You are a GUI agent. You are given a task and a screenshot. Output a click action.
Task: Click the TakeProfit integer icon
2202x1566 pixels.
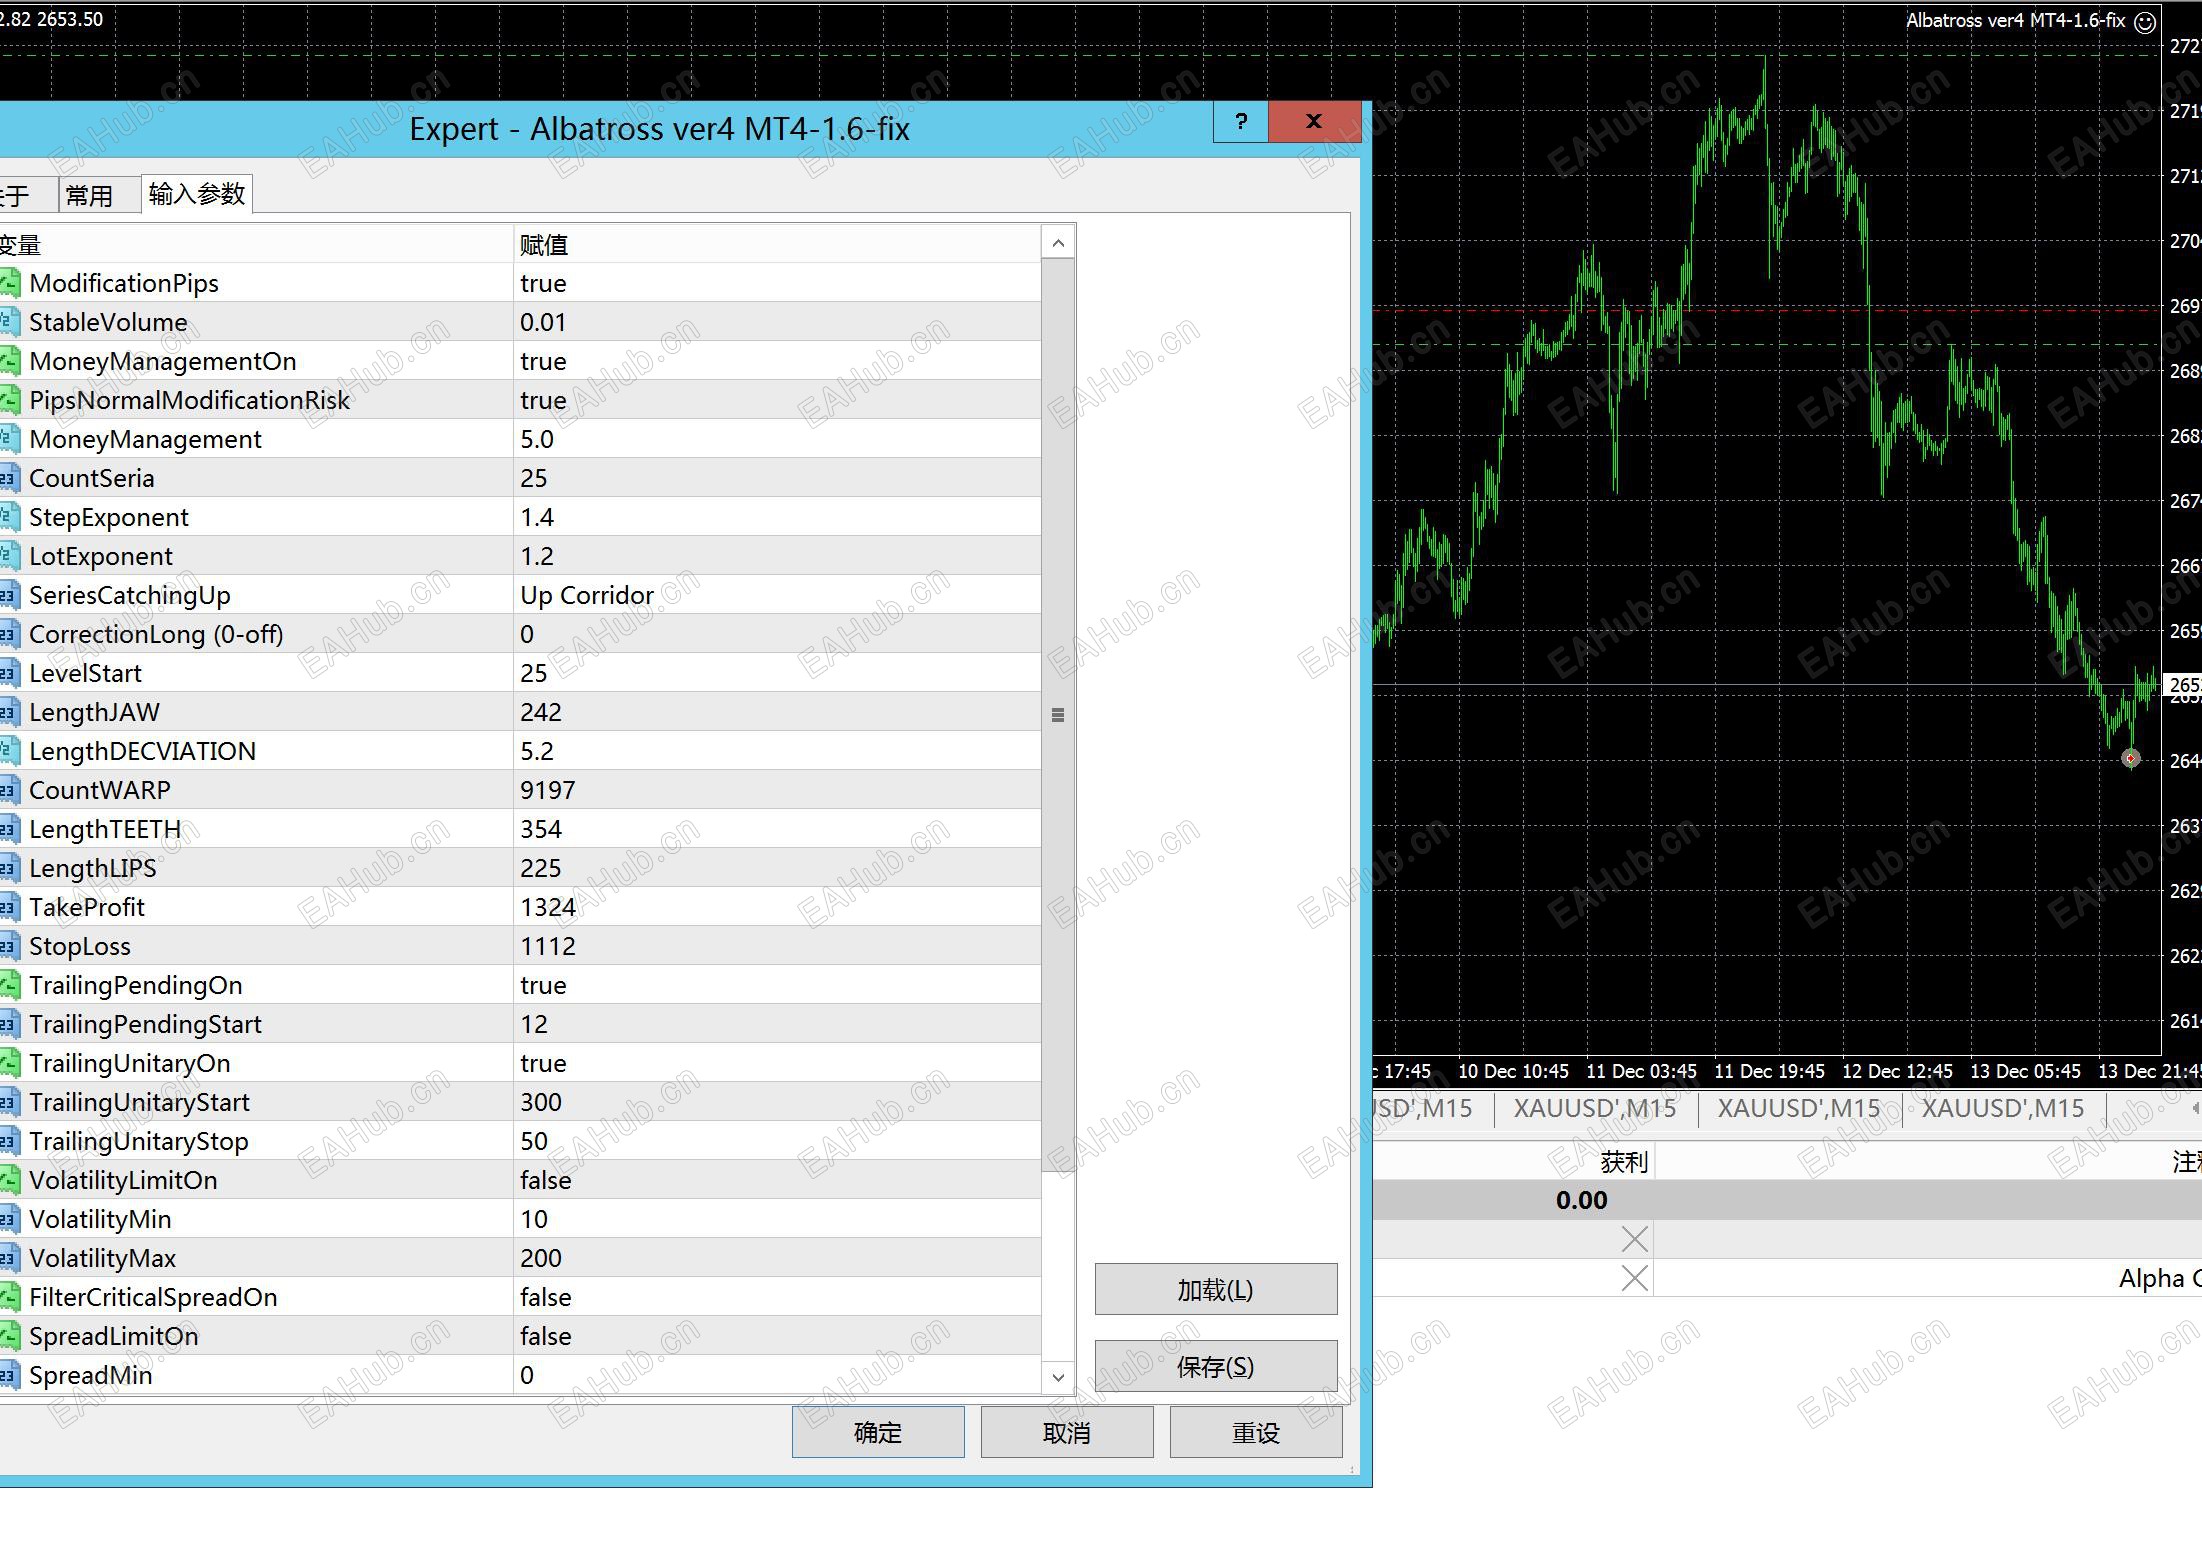[x=9, y=907]
